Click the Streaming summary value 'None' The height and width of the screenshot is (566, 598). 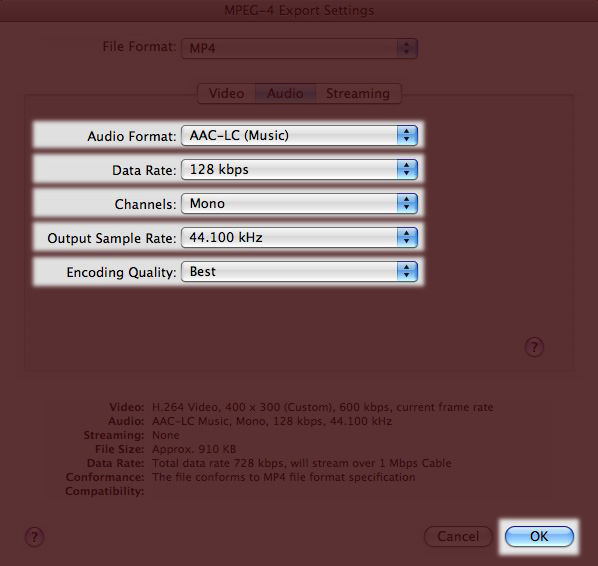pyautogui.click(x=166, y=435)
